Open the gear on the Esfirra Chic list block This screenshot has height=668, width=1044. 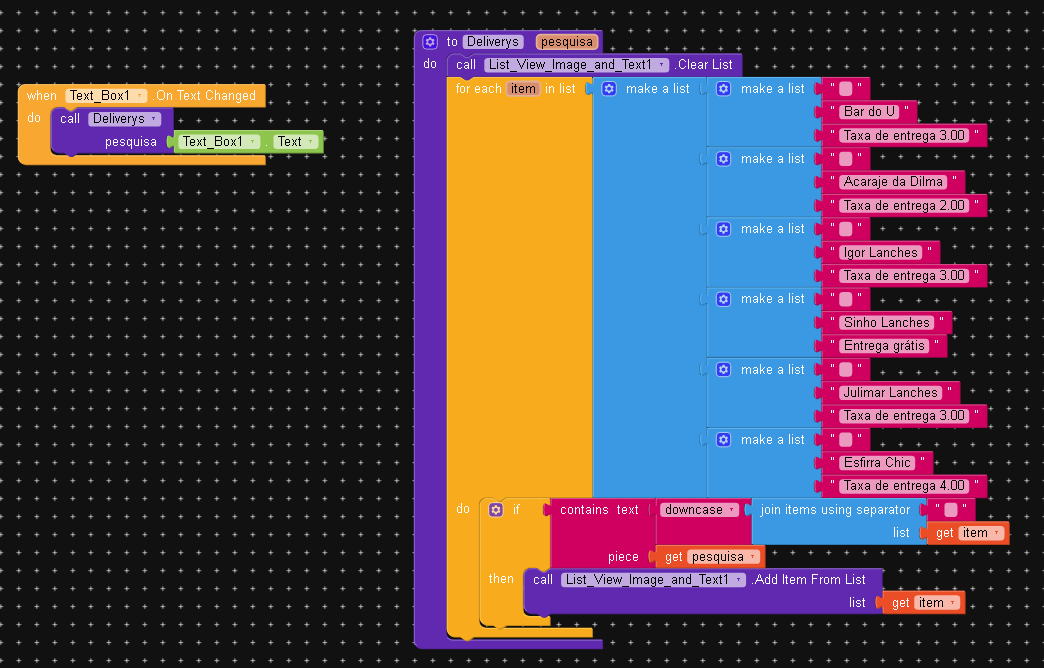click(x=724, y=440)
